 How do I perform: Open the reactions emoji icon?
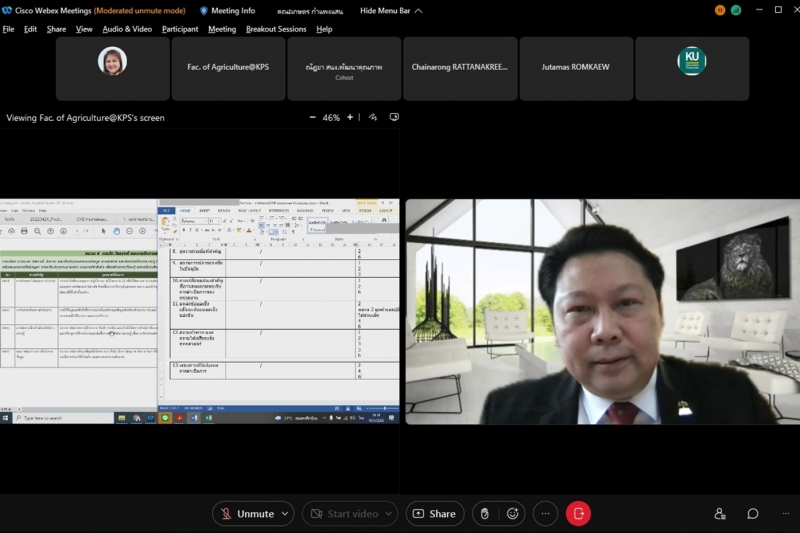click(513, 513)
